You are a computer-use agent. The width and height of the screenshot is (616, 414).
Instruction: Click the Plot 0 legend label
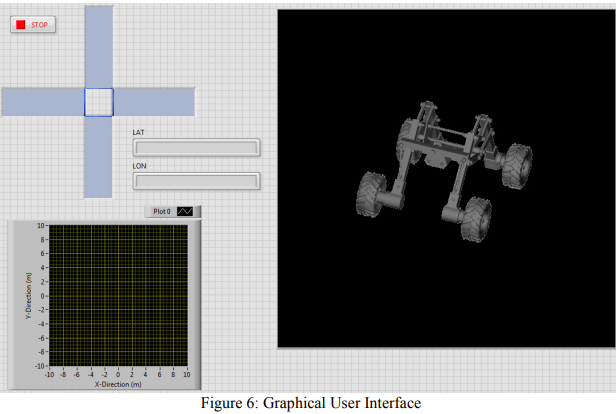click(x=162, y=211)
